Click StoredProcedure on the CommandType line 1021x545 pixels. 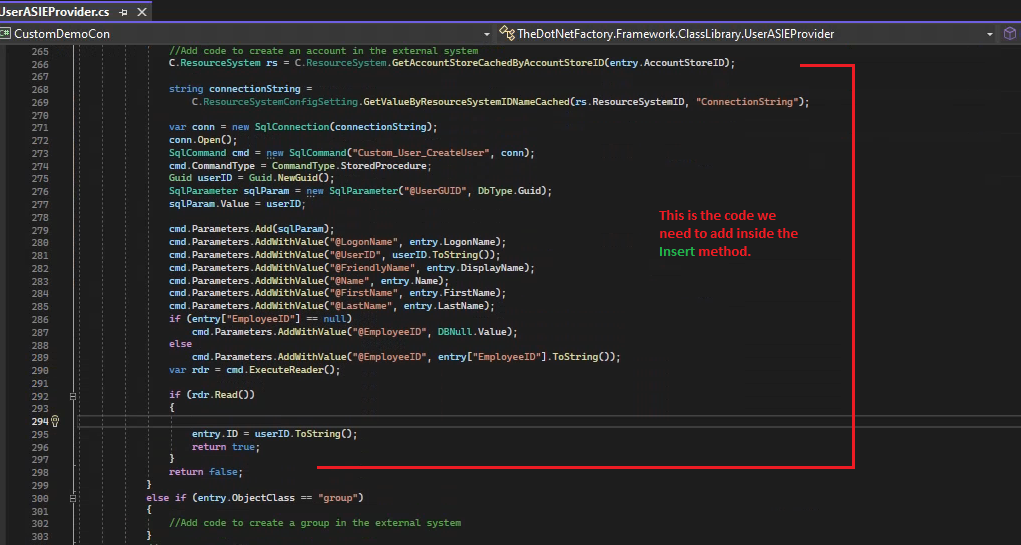coord(386,166)
